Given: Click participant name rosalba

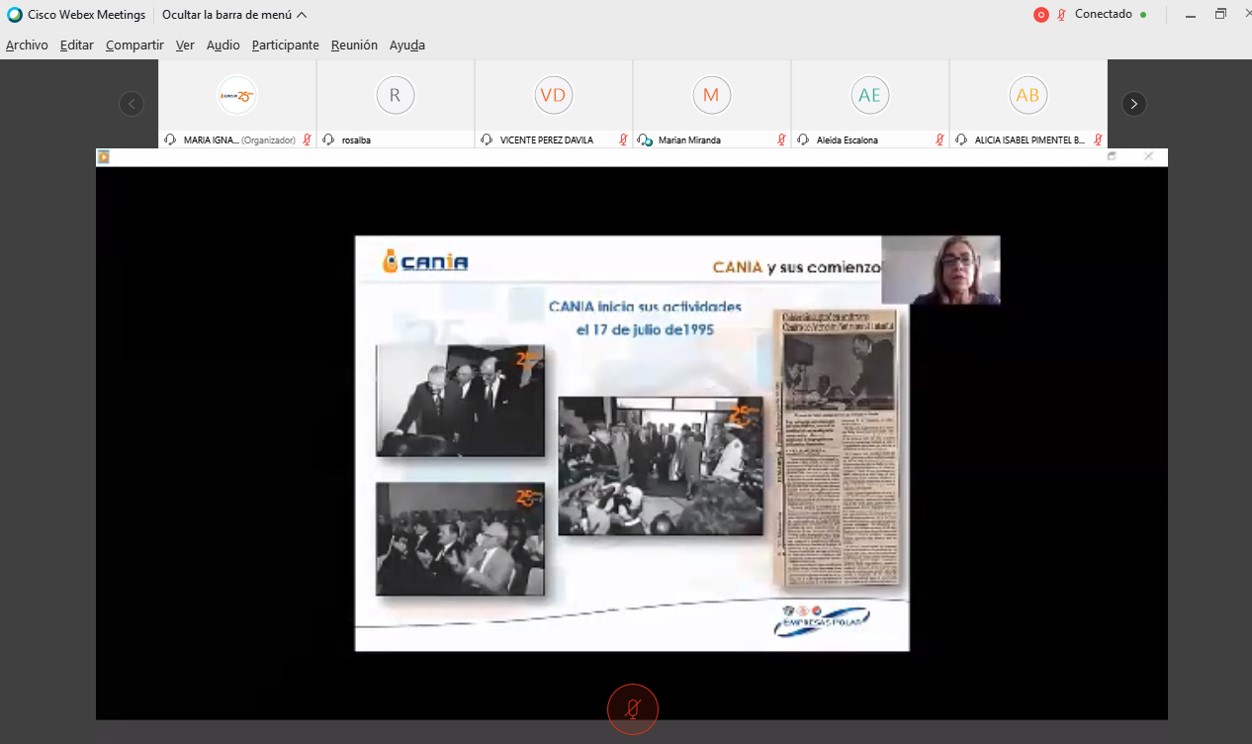Looking at the screenshot, I should 356,140.
